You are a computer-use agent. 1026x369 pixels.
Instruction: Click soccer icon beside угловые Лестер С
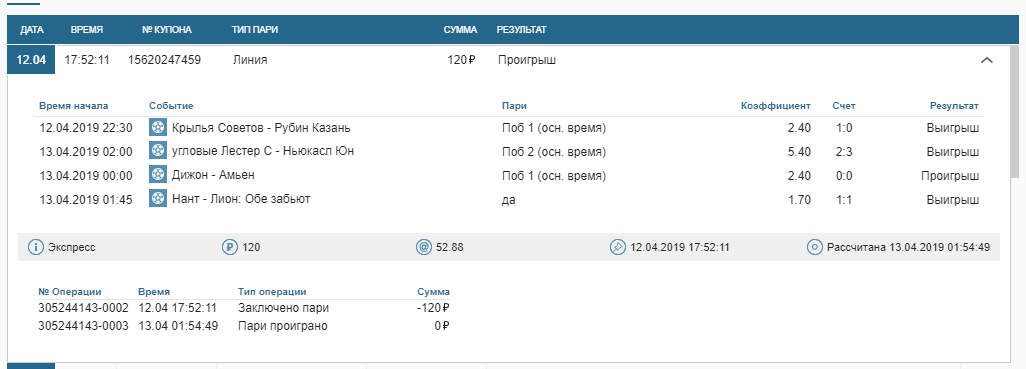pyautogui.click(x=158, y=151)
